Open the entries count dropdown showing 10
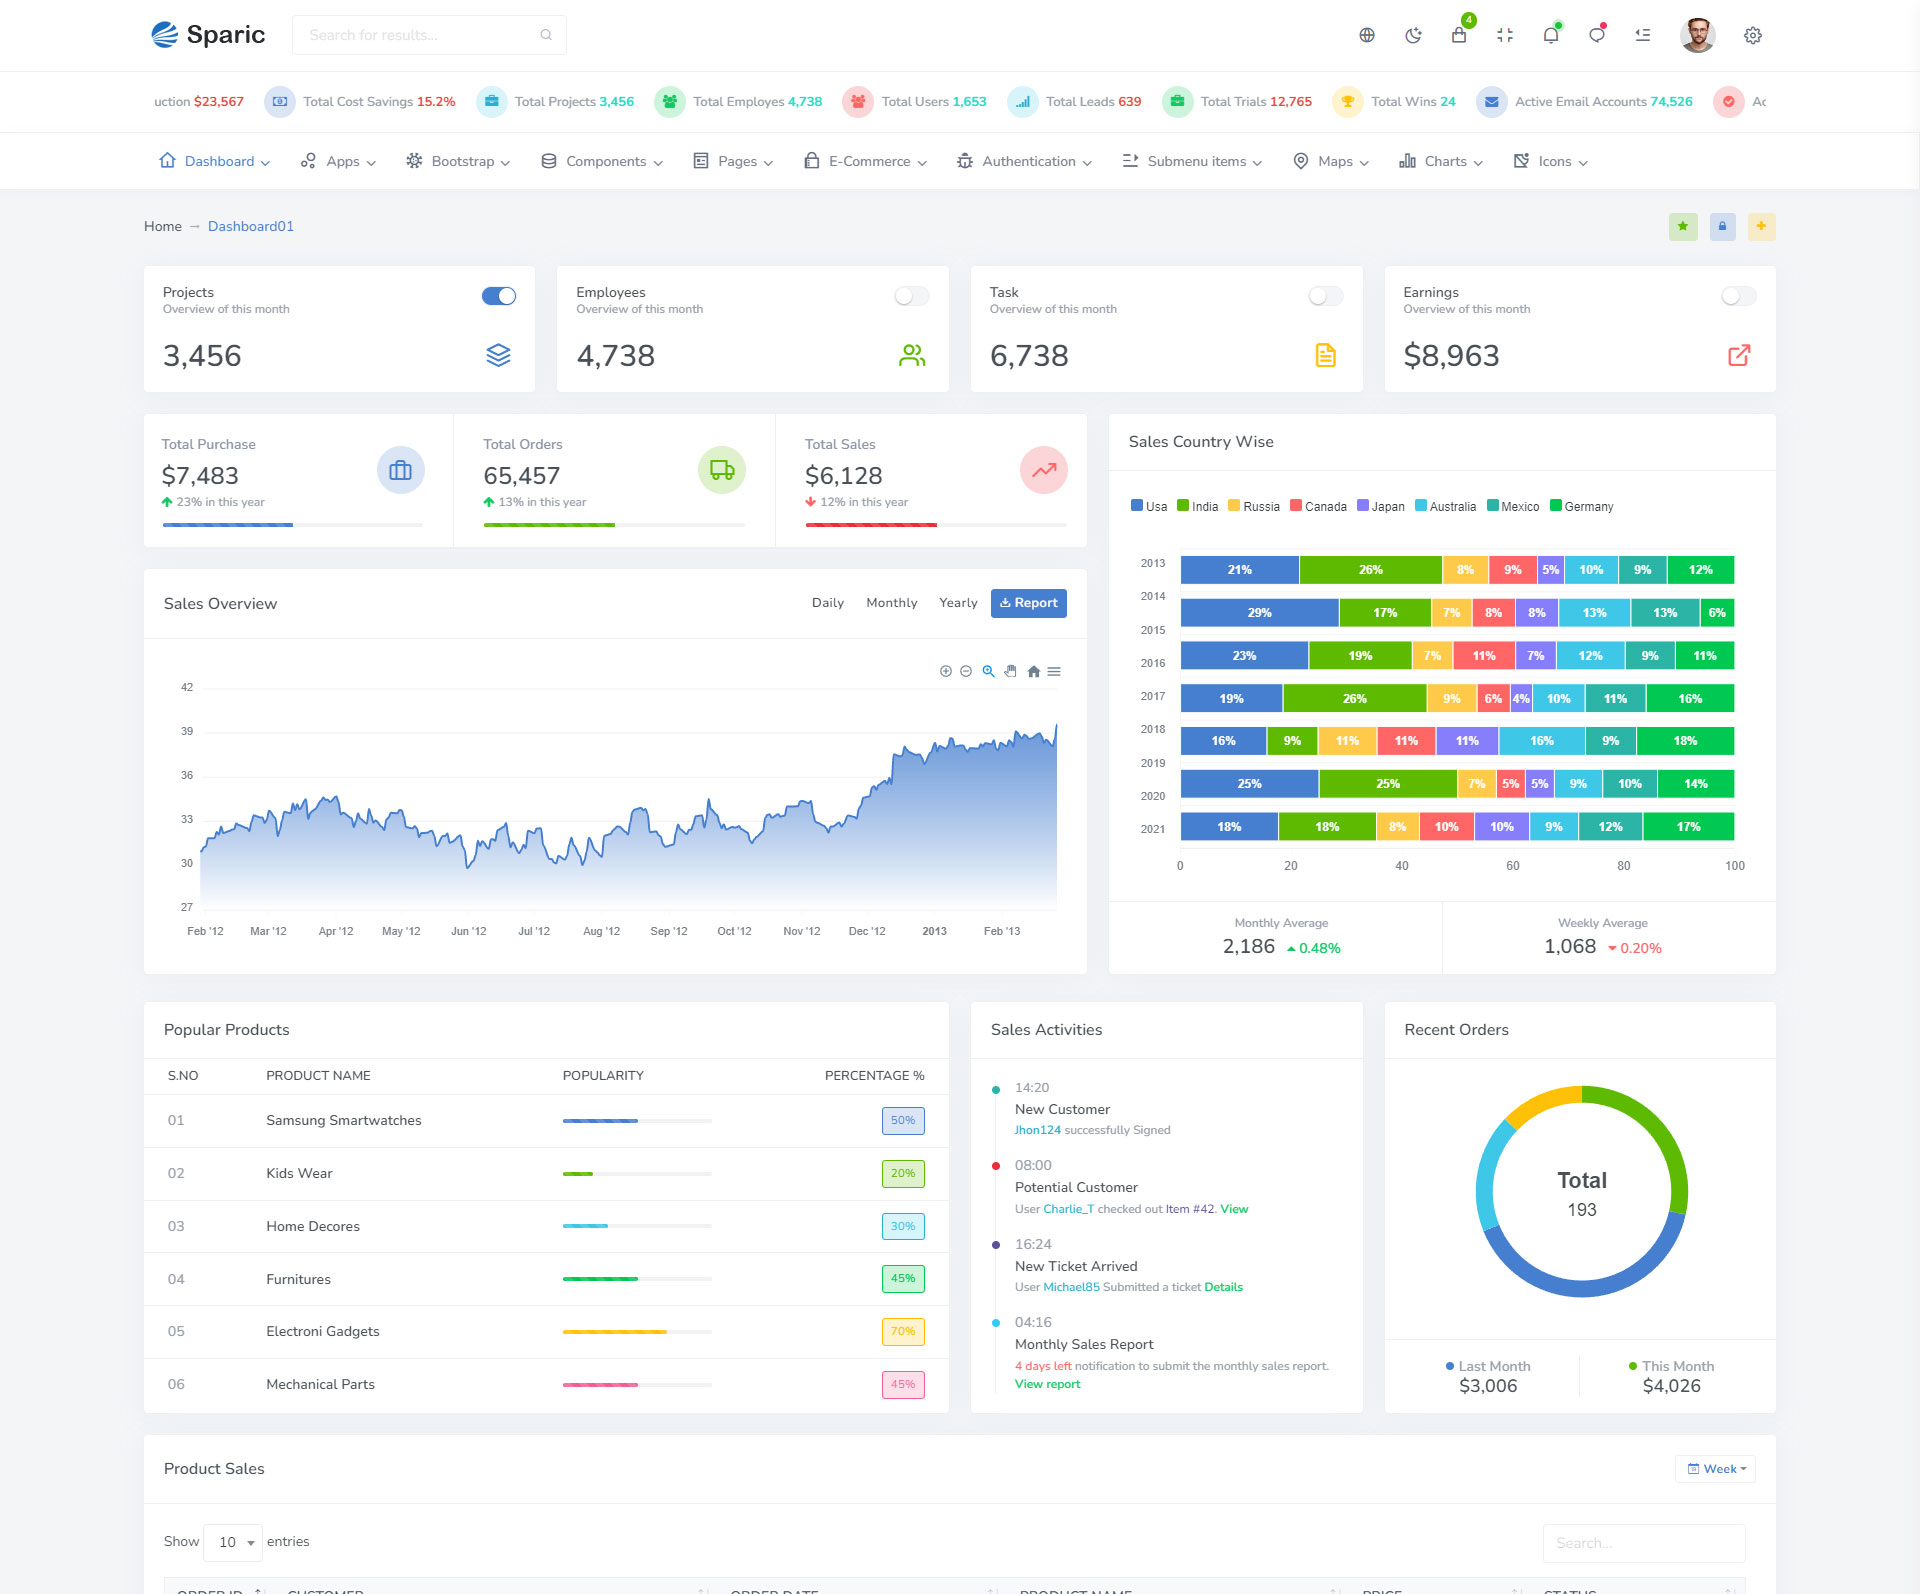Viewport: 1920px width, 1594px height. pos(233,1542)
